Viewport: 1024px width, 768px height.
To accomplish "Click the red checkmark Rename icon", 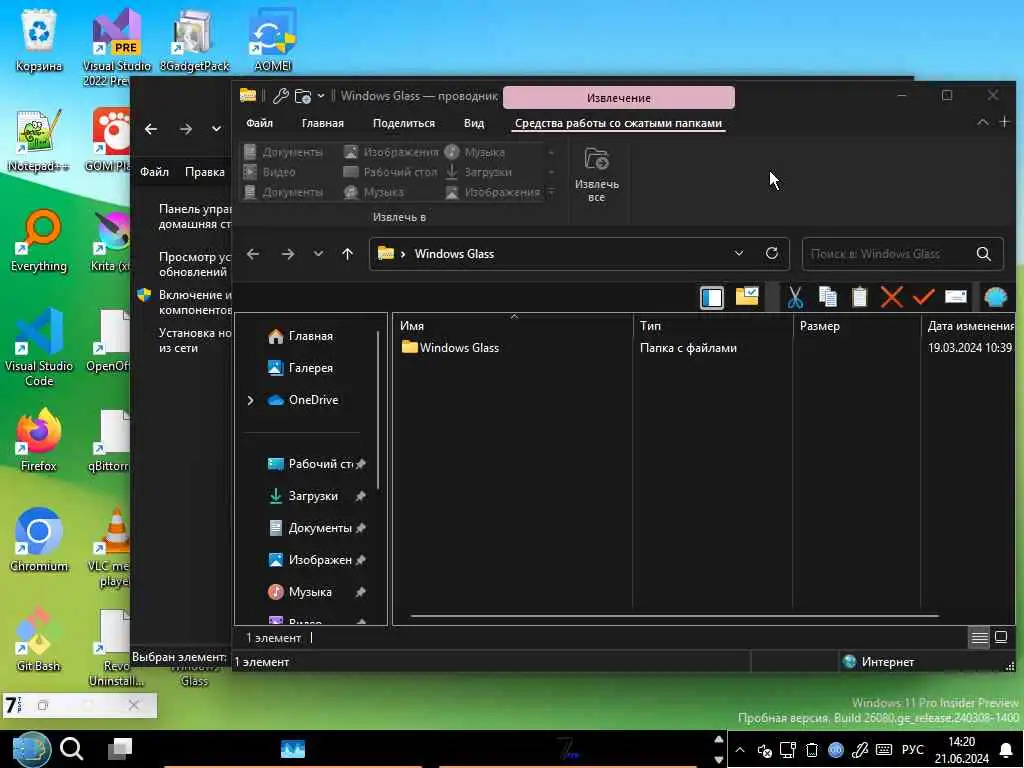I will point(923,298).
